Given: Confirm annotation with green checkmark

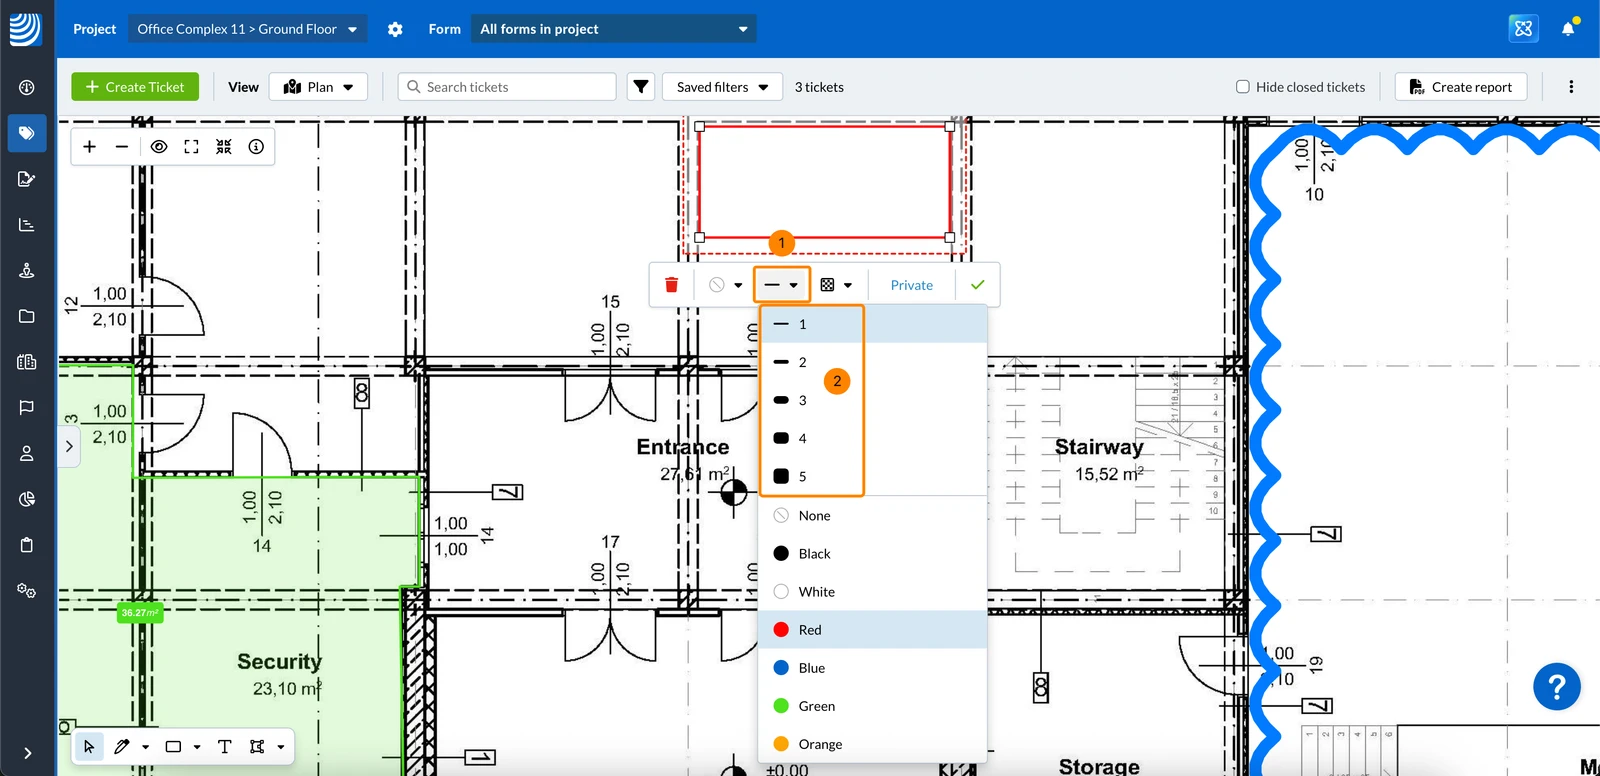Looking at the screenshot, I should point(977,285).
